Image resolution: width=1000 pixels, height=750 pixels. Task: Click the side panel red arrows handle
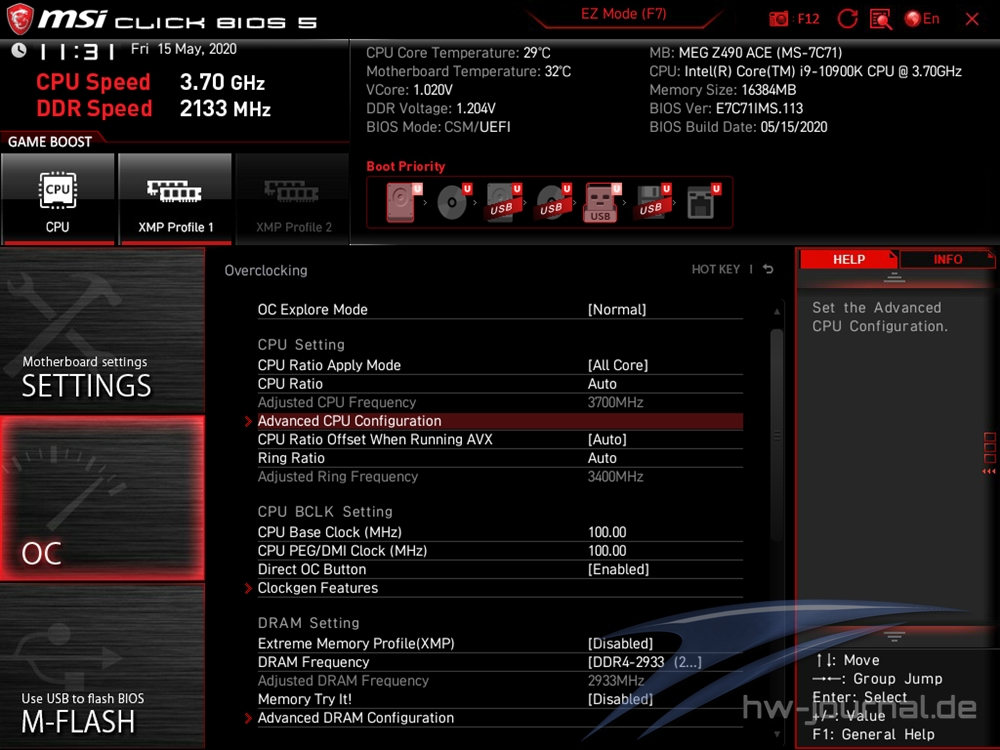pos(989,471)
